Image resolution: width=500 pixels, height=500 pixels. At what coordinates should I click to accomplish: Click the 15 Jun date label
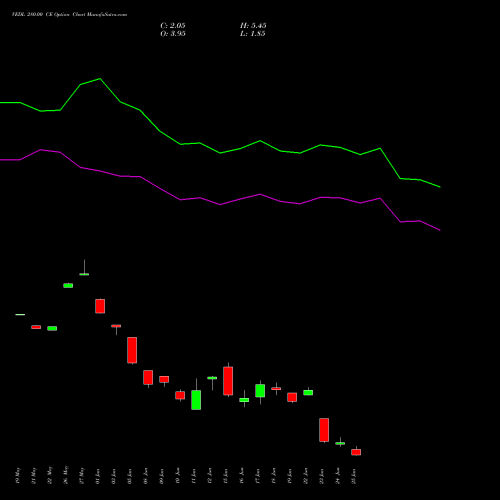[x=226, y=476]
